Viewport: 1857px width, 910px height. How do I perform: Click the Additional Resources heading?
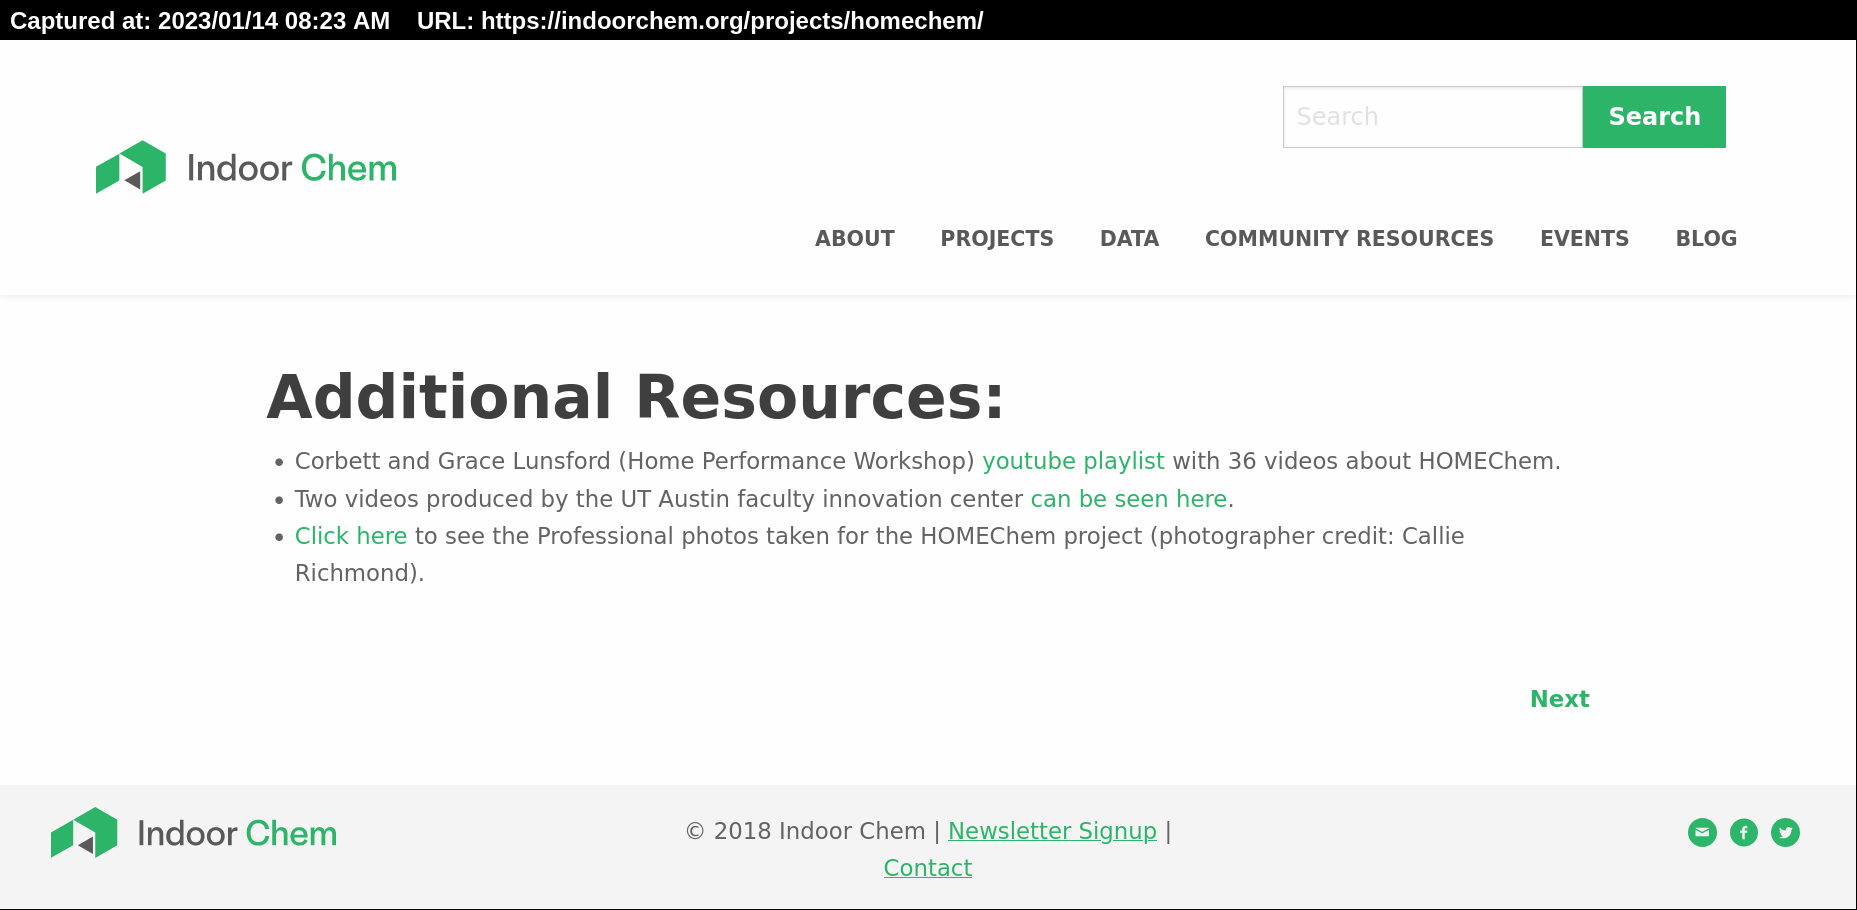point(636,397)
